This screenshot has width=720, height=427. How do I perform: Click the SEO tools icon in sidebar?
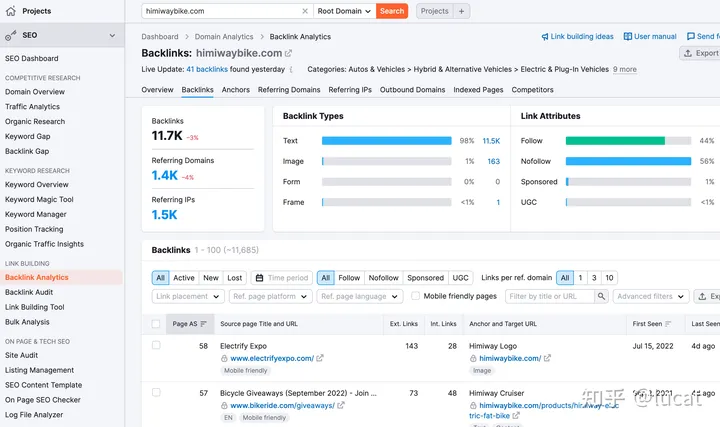(11, 35)
